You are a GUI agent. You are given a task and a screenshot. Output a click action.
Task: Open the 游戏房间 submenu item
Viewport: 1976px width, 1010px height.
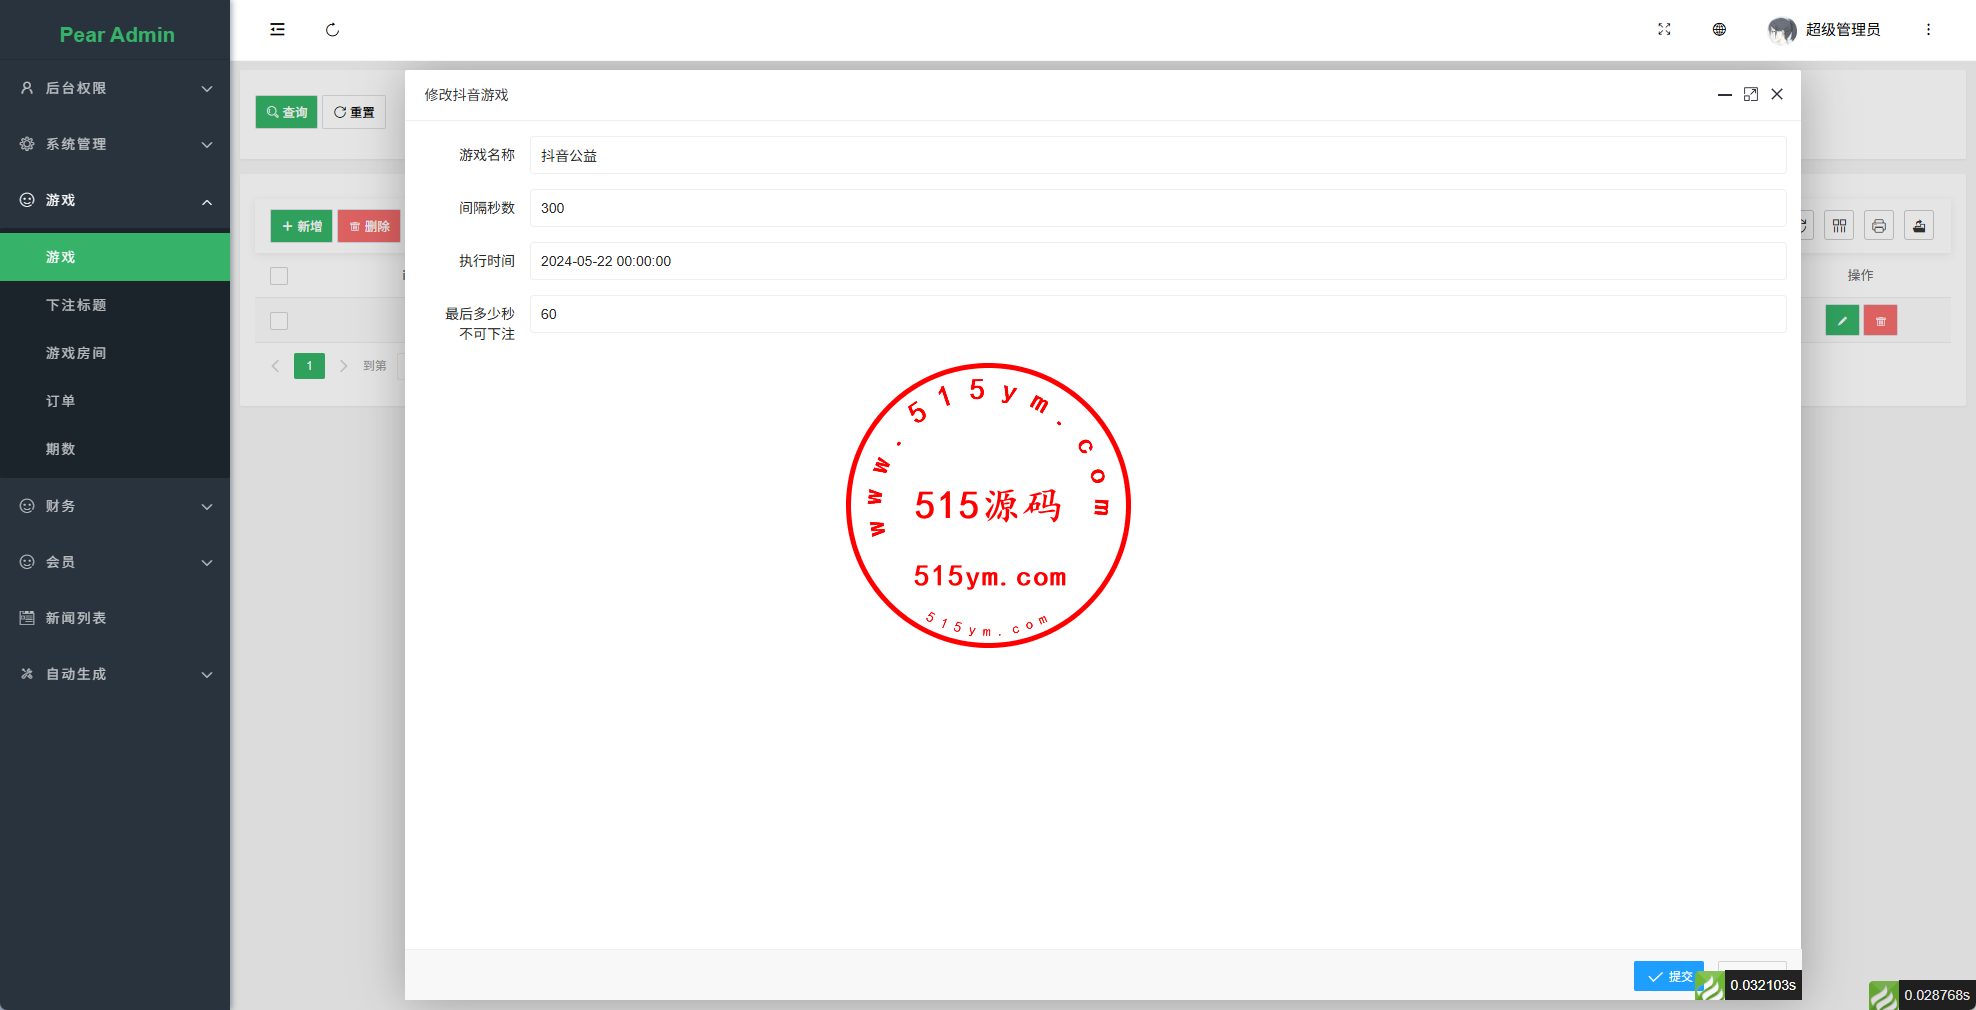coord(76,353)
